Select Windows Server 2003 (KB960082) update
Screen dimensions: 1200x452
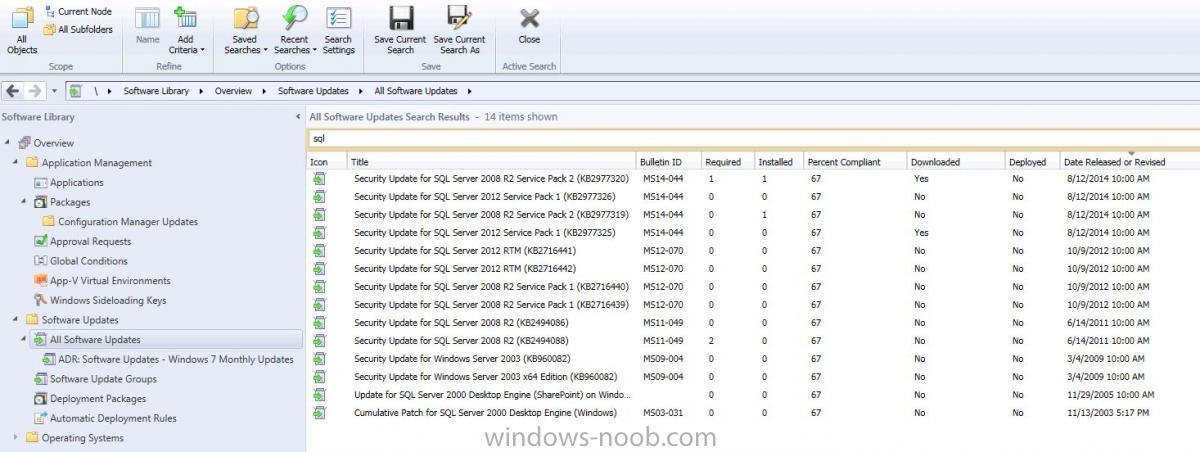(x=752, y=358)
